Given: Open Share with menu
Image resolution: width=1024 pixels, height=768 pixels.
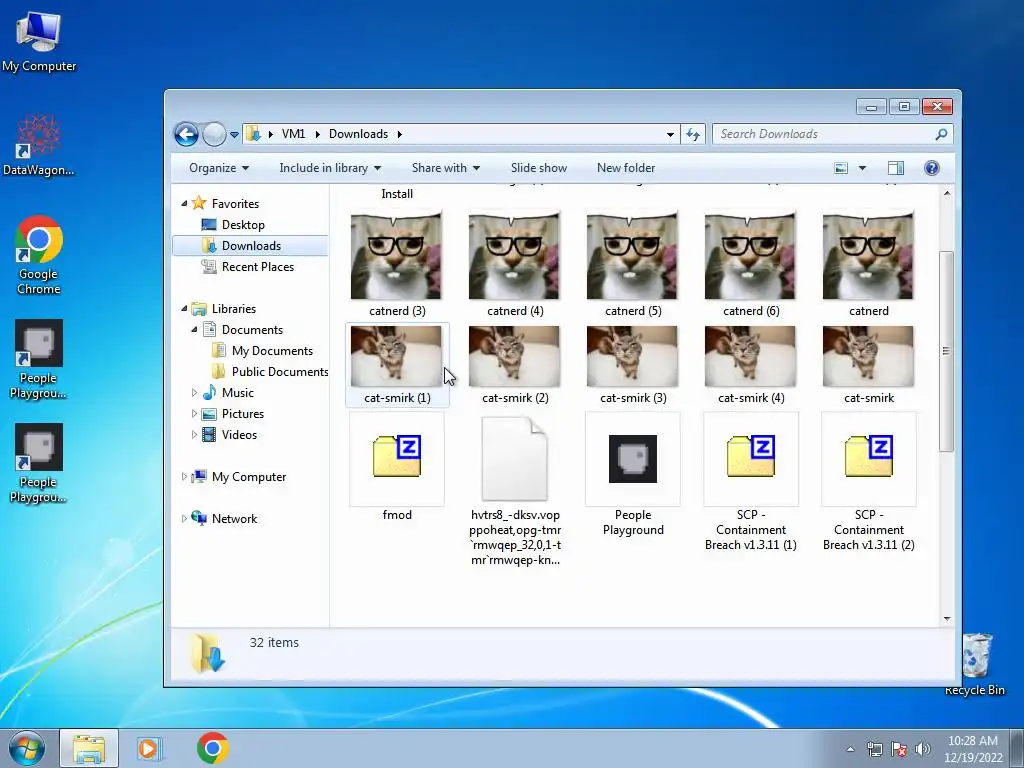Looking at the screenshot, I should (x=446, y=168).
